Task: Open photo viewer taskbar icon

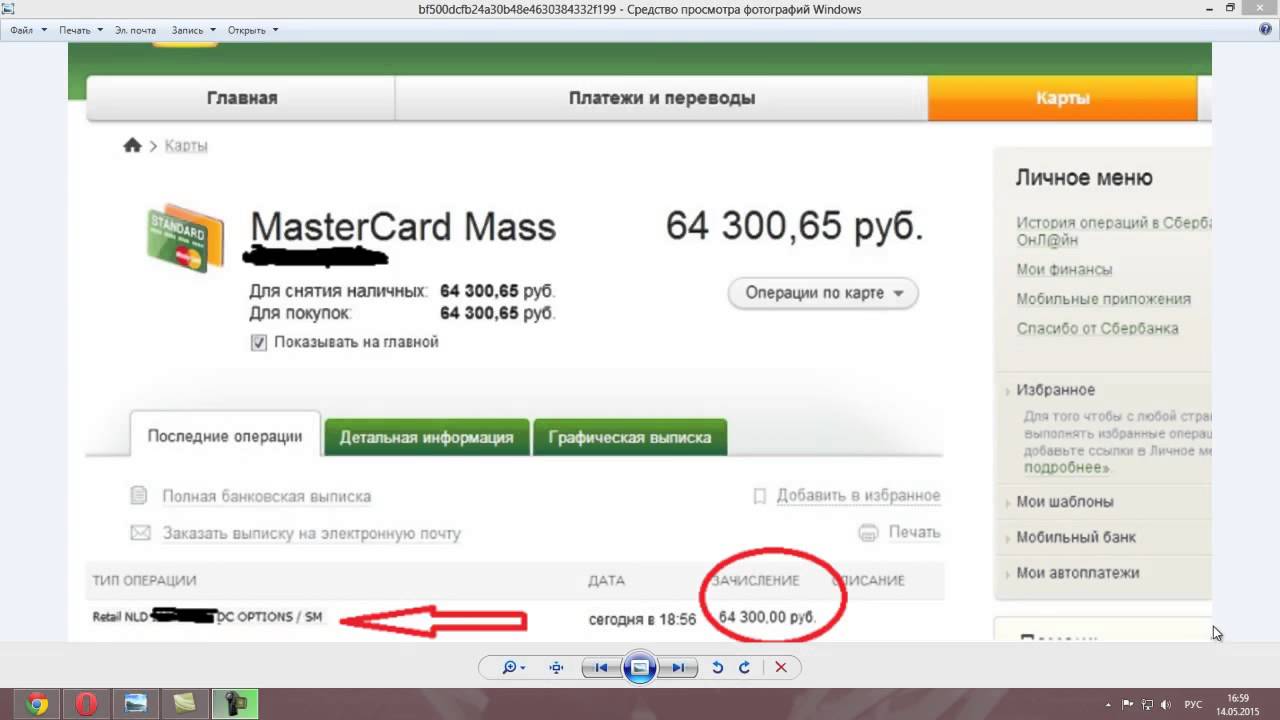Action: point(135,704)
